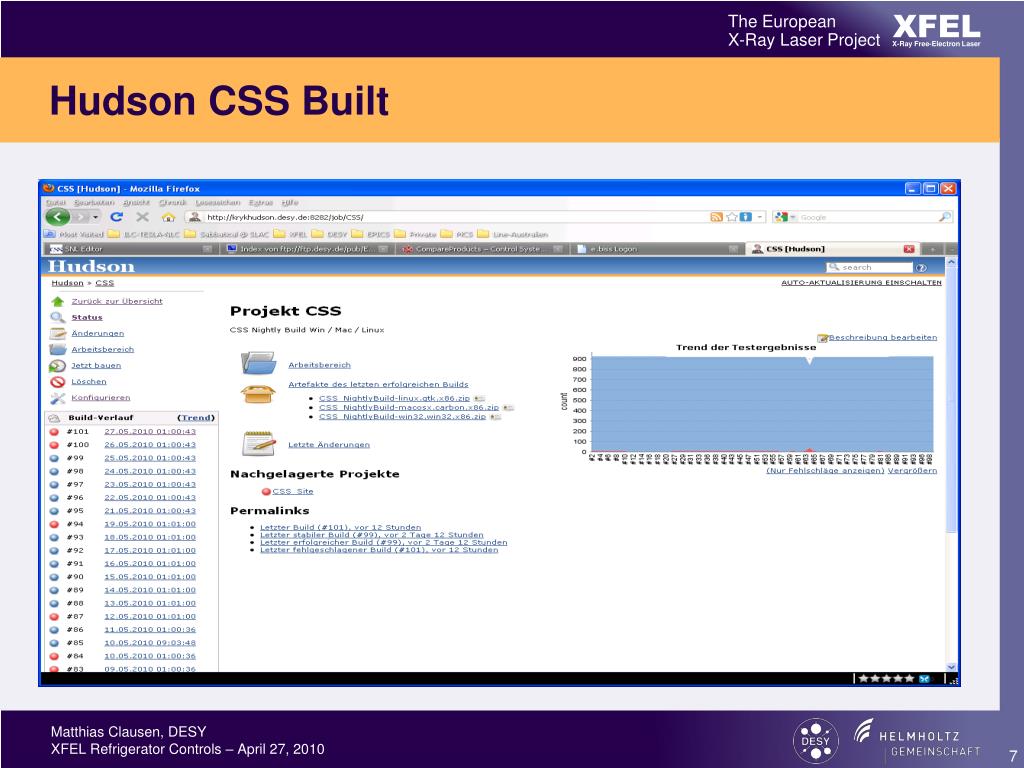Click the RSS feed icon in address bar

(716, 217)
